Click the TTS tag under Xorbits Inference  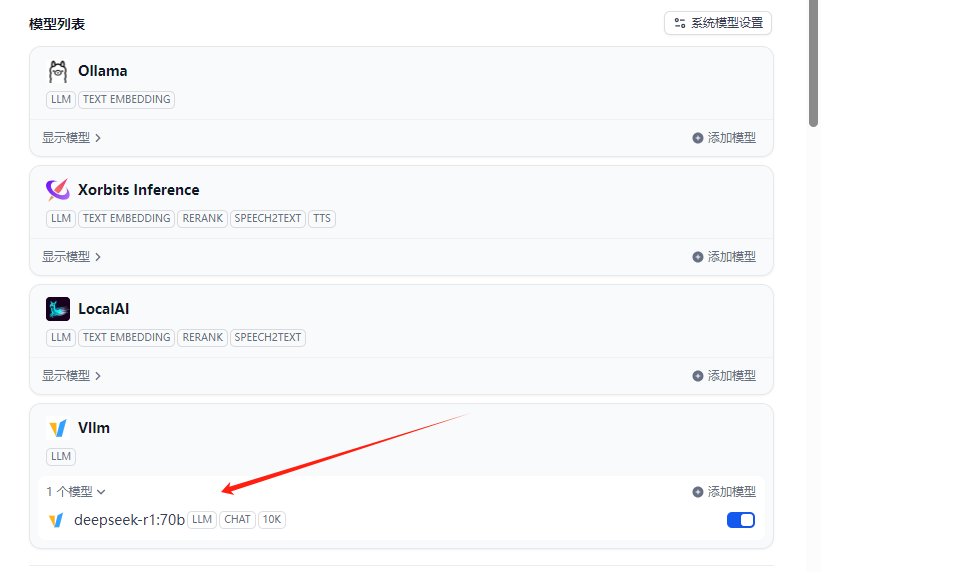coord(322,218)
